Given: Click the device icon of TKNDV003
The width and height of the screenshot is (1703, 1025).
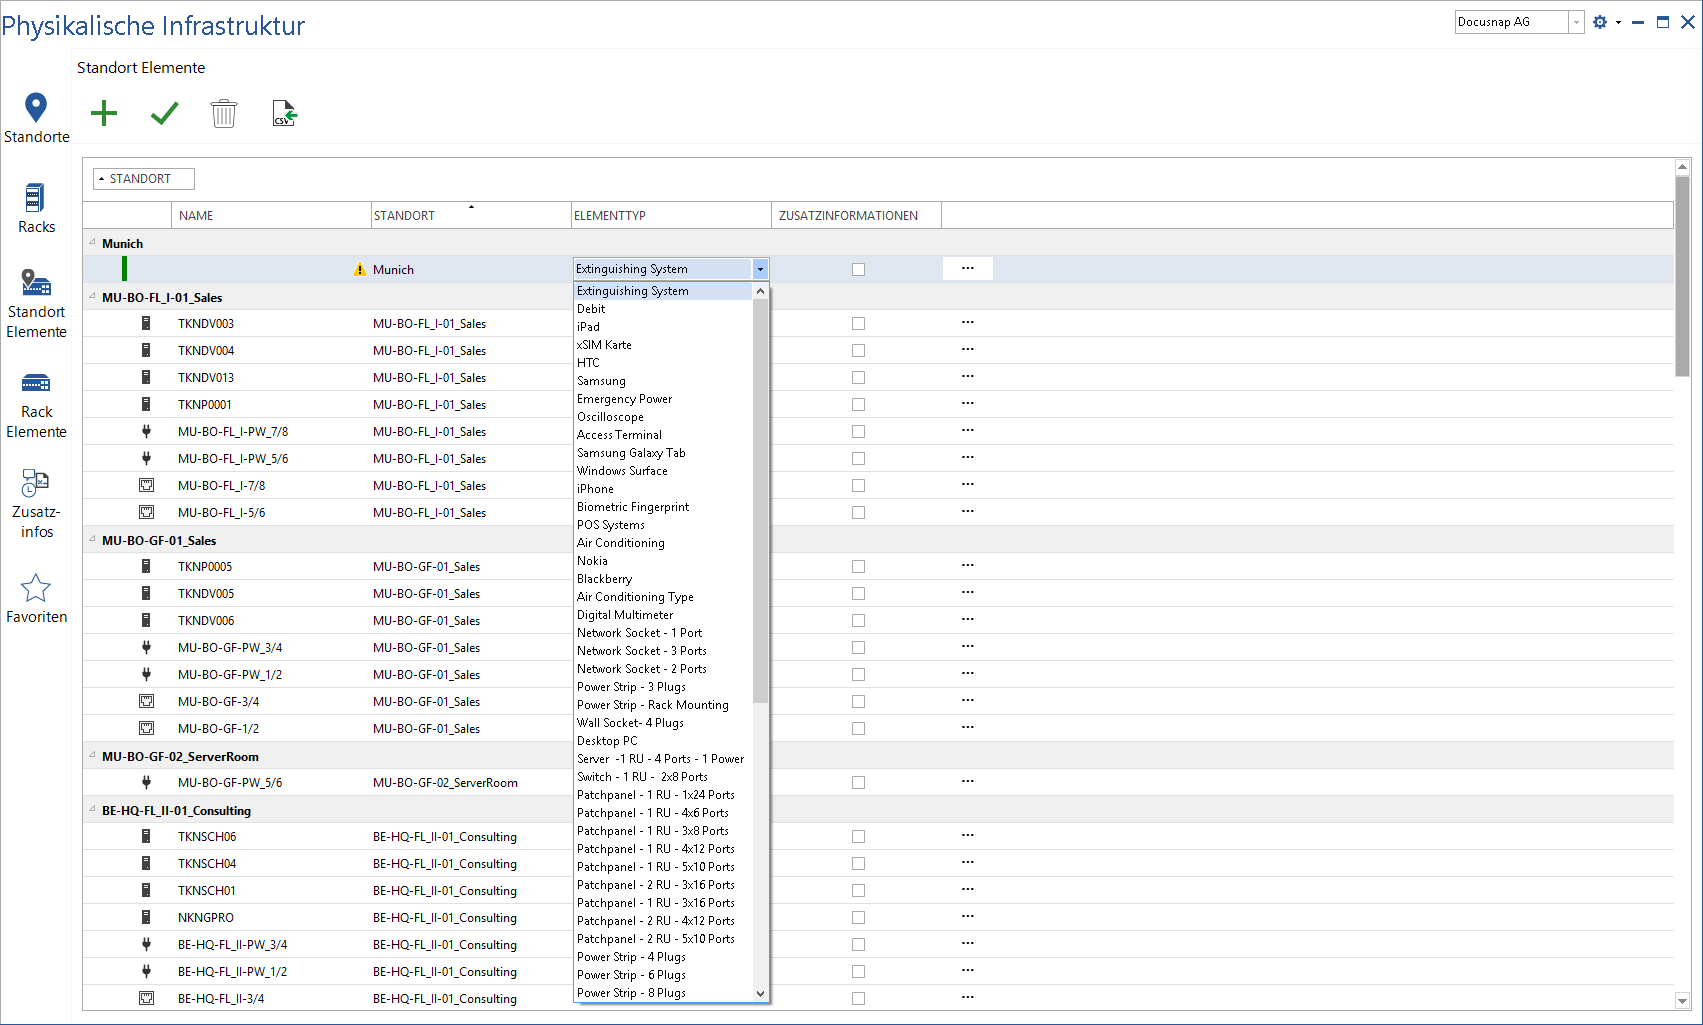Looking at the screenshot, I should coord(146,323).
